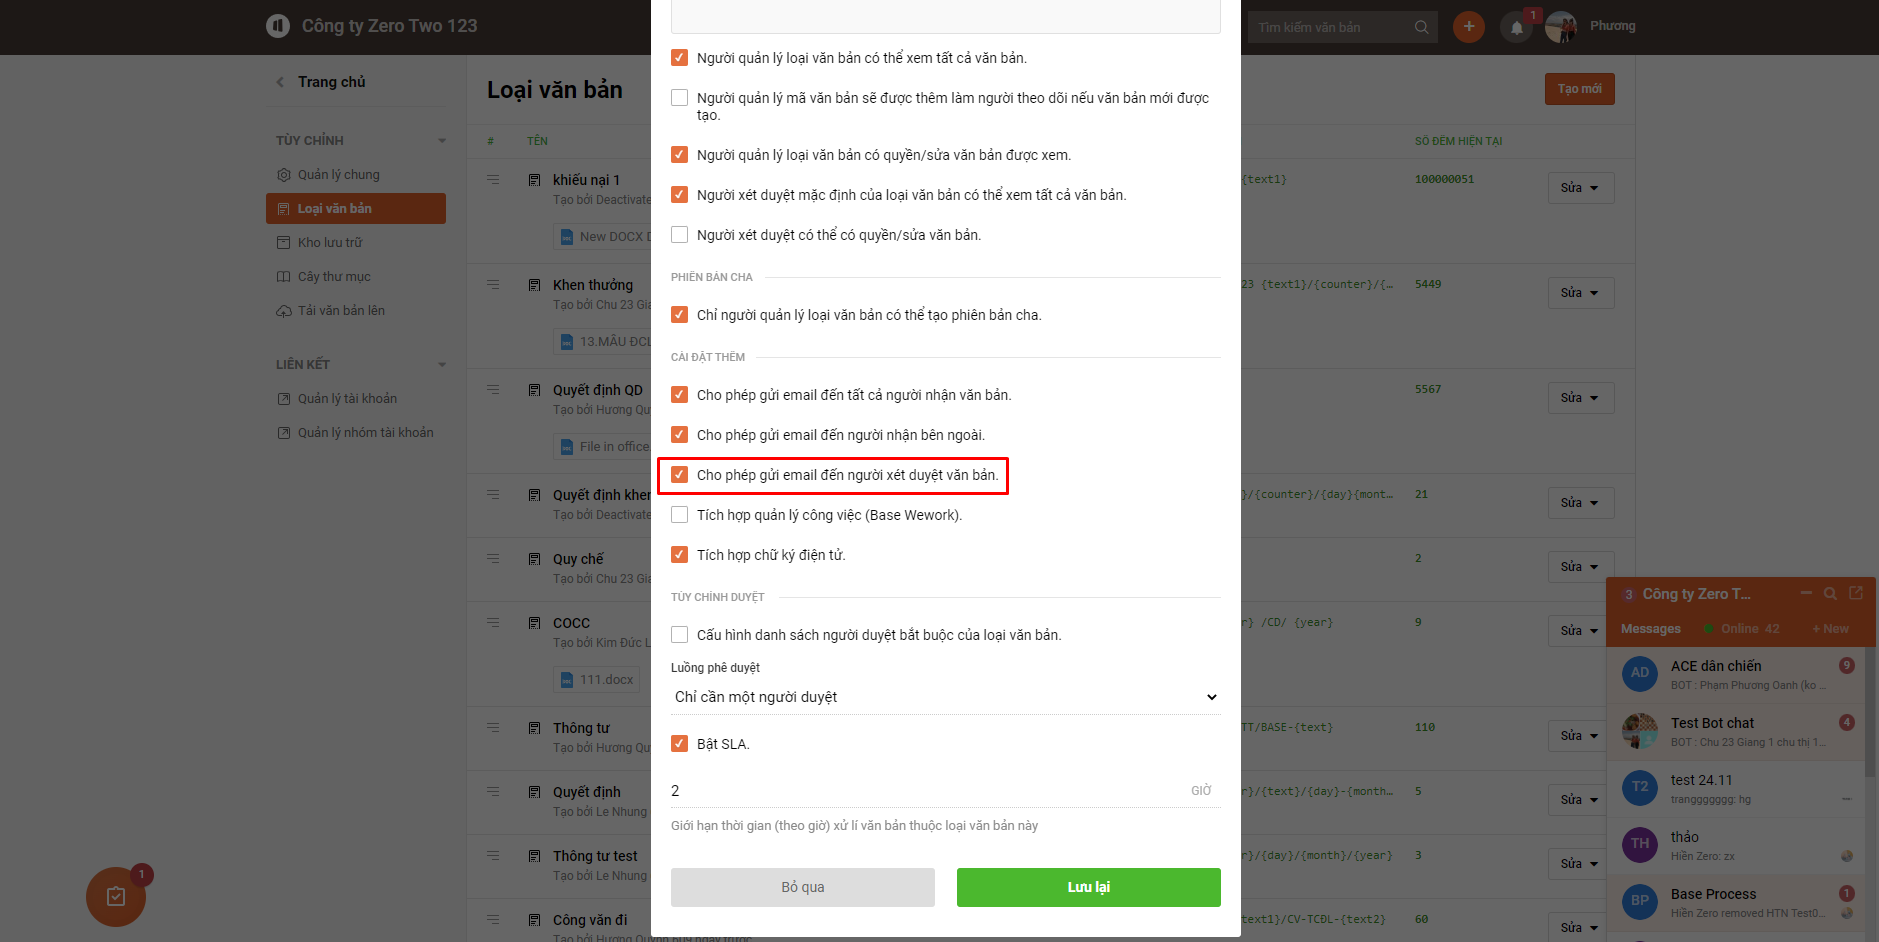Open the task clipboard floating icon

(116, 896)
